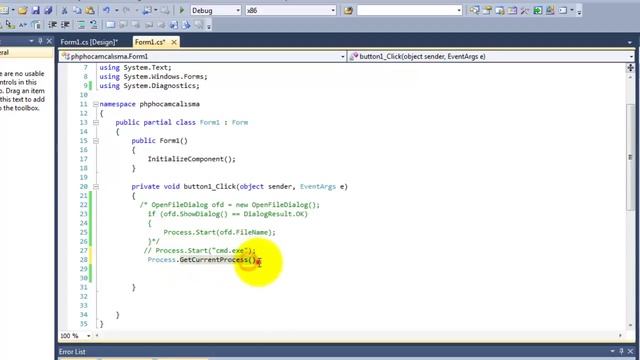Open the active documents list arrow
The image size is (640, 360).
coord(630,42)
